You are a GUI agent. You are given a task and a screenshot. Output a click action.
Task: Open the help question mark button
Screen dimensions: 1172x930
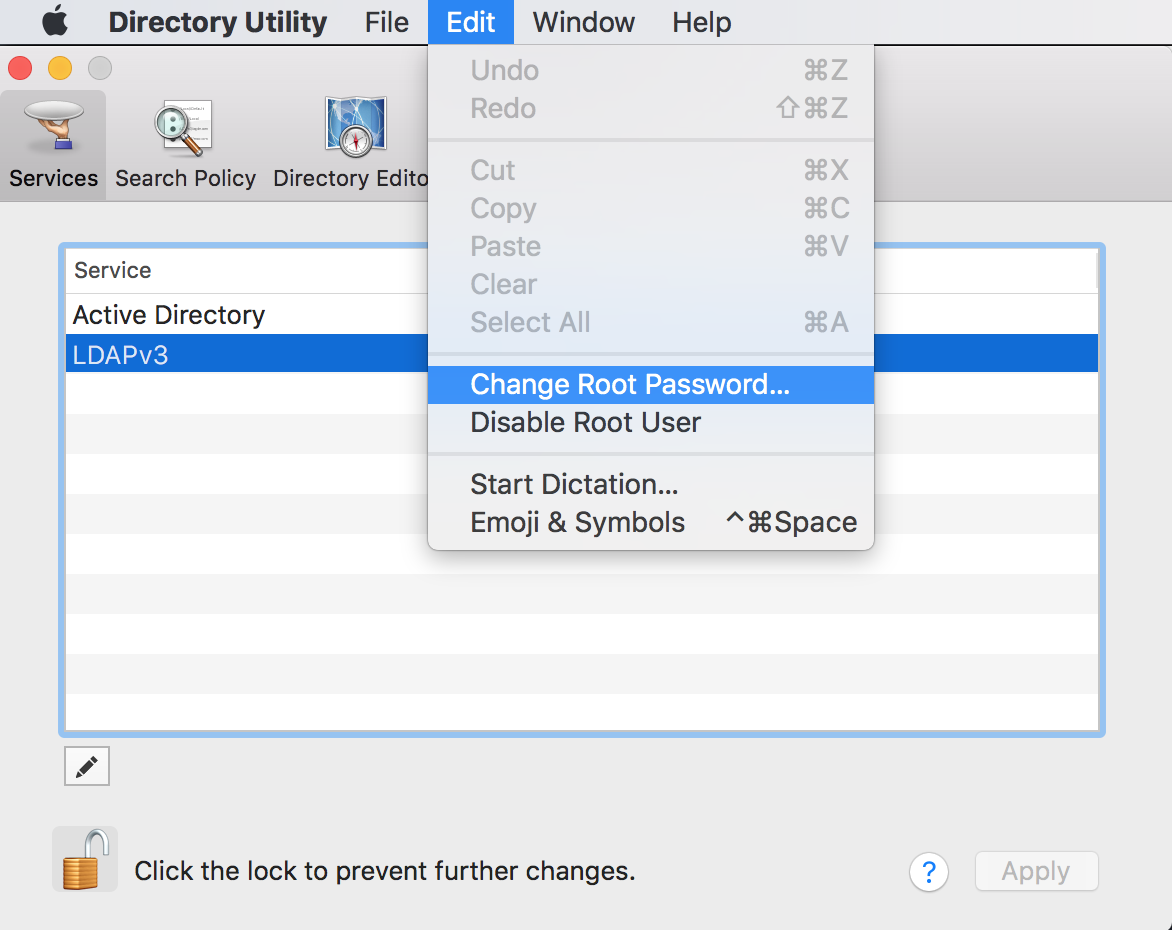928,872
